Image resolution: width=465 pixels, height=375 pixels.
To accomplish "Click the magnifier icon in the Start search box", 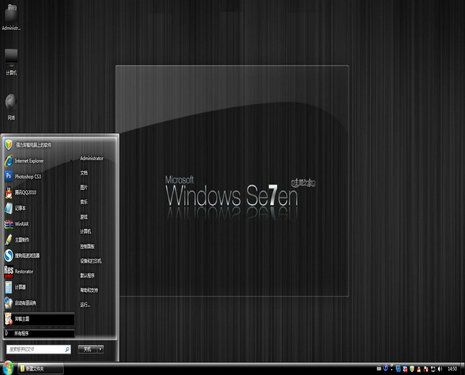I will [x=67, y=349].
